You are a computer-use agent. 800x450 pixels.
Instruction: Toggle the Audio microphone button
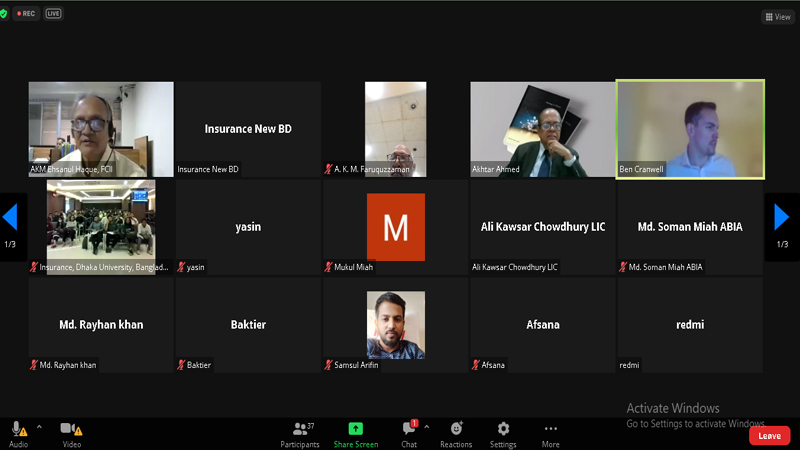pos(18,434)
